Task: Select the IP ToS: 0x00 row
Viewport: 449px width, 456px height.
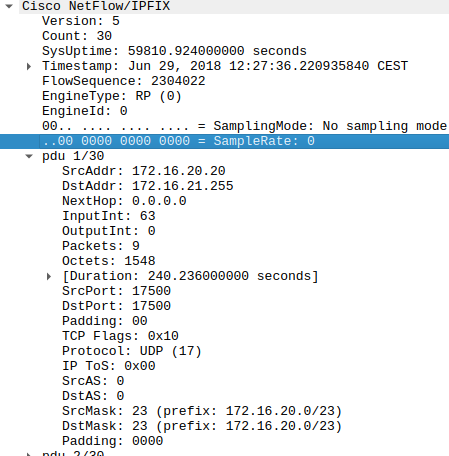Action: [x=109, y=366]
